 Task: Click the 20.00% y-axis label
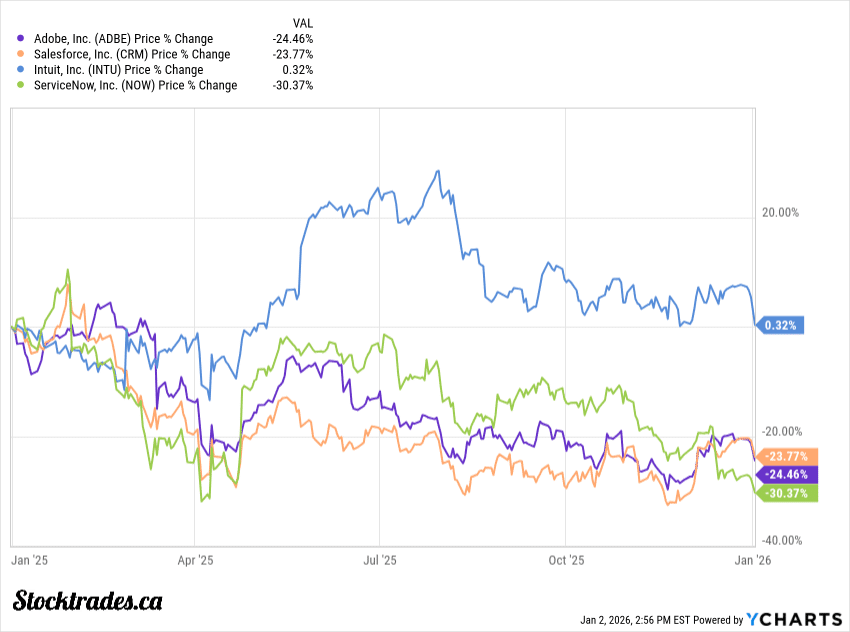coord(780,212)
